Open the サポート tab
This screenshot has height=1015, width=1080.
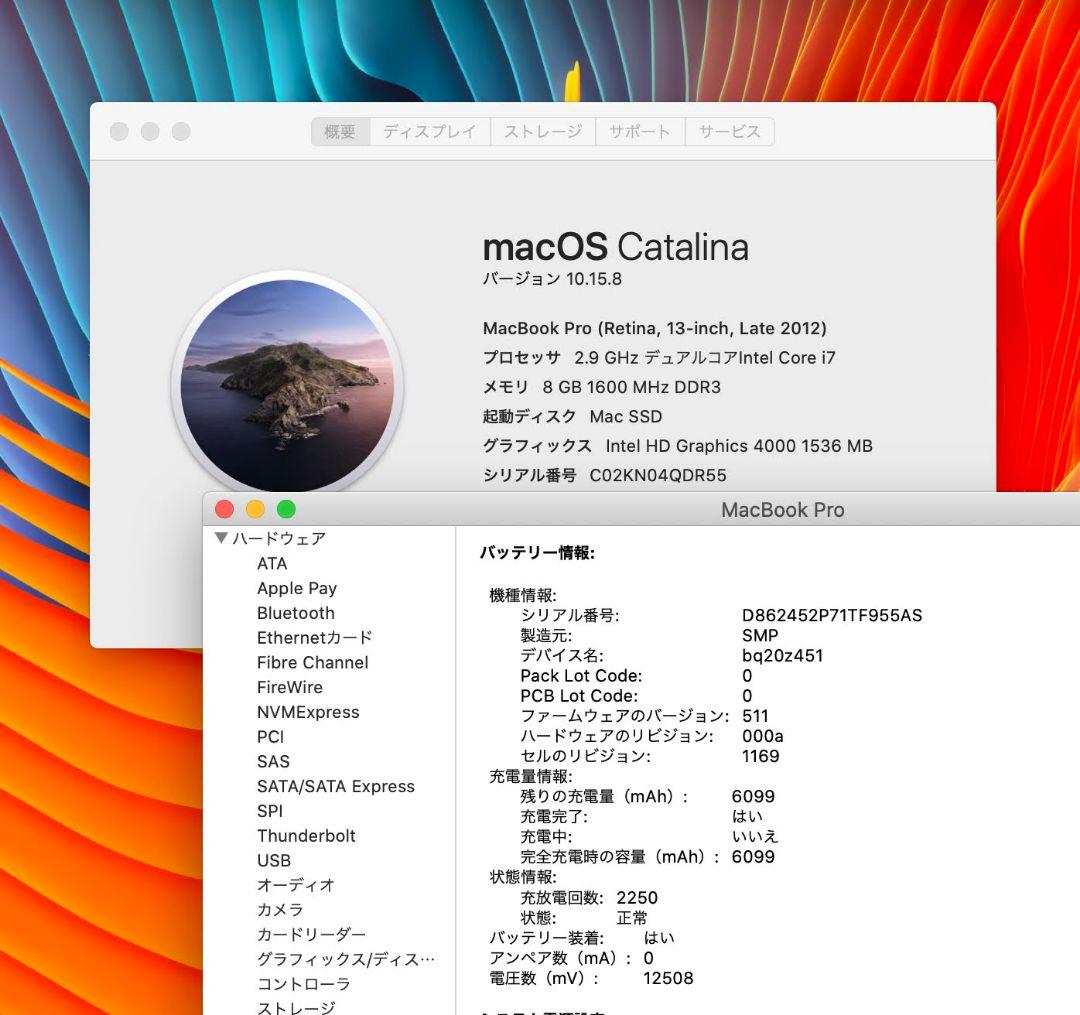[640, 132]
